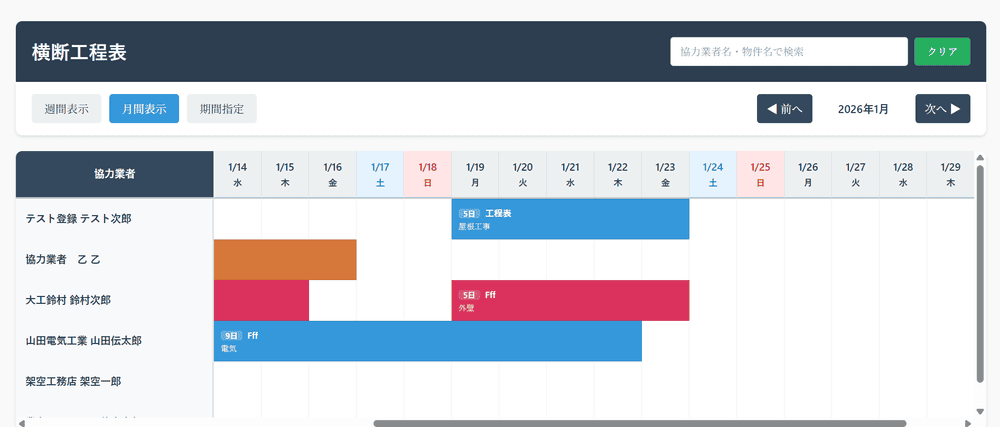Click the テスト登録 テスト次郎 row name
The height and width of the screenshot is (427, 1000).
coord(78,219)
